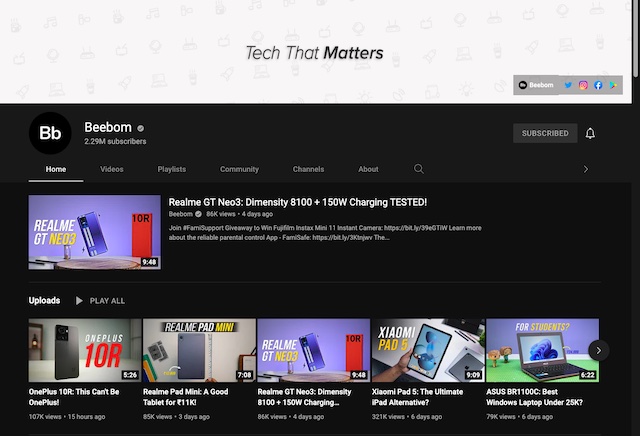Click the Beebom channel name heading
Viewport: 640px width, 436px height.
coord(108,127)
